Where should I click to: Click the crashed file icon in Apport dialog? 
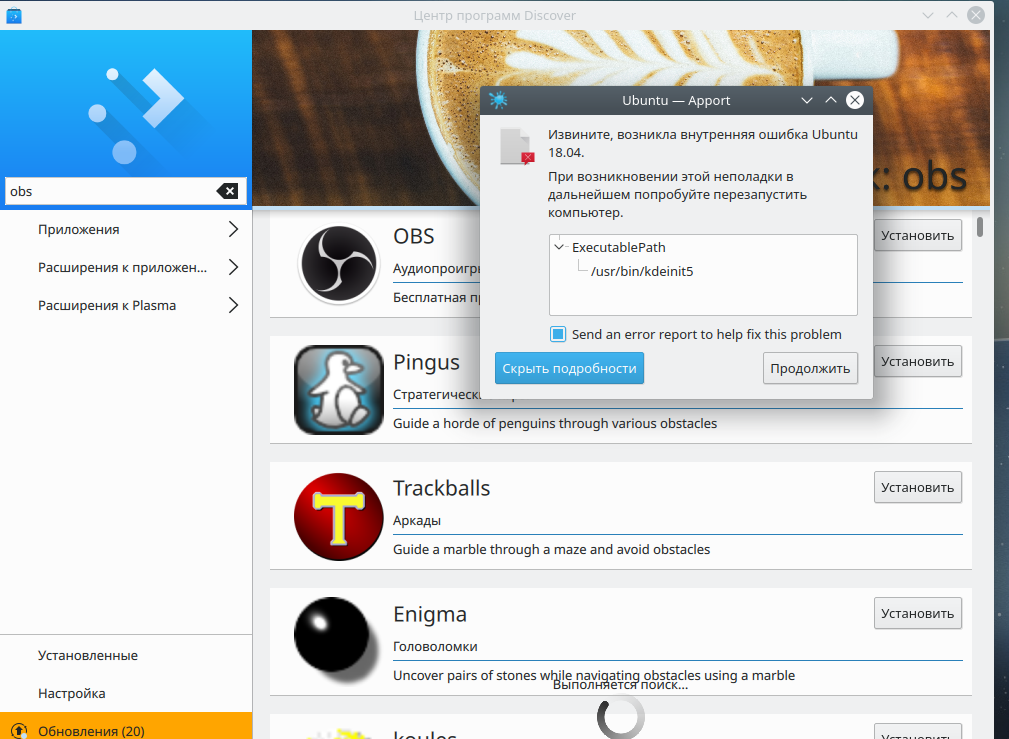coord(518,147)
